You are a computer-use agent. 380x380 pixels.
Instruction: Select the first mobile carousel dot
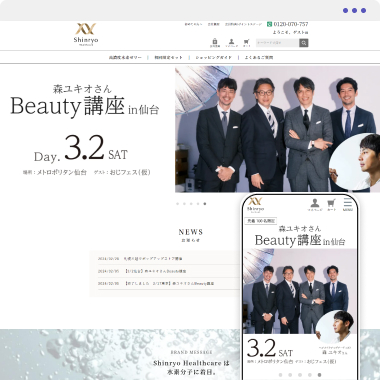click(x=280, y=375)
